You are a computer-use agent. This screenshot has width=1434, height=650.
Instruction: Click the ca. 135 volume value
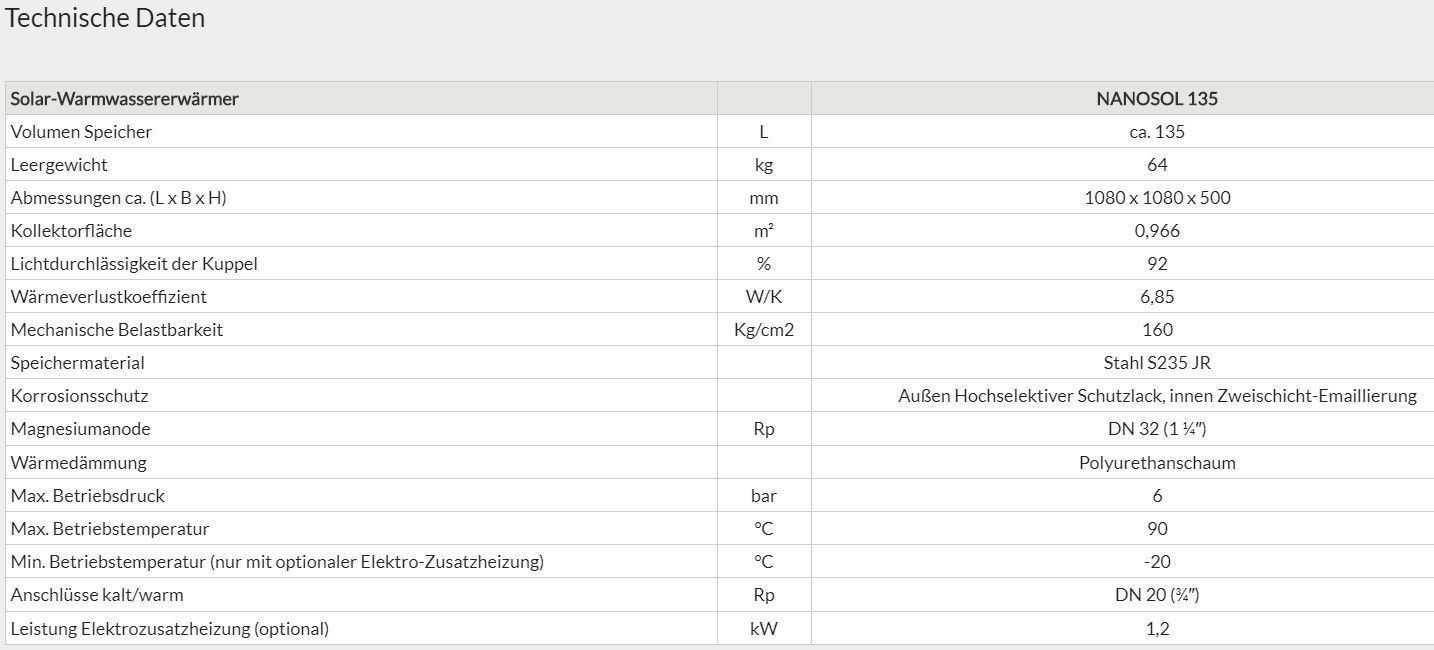click(1157, 132)
